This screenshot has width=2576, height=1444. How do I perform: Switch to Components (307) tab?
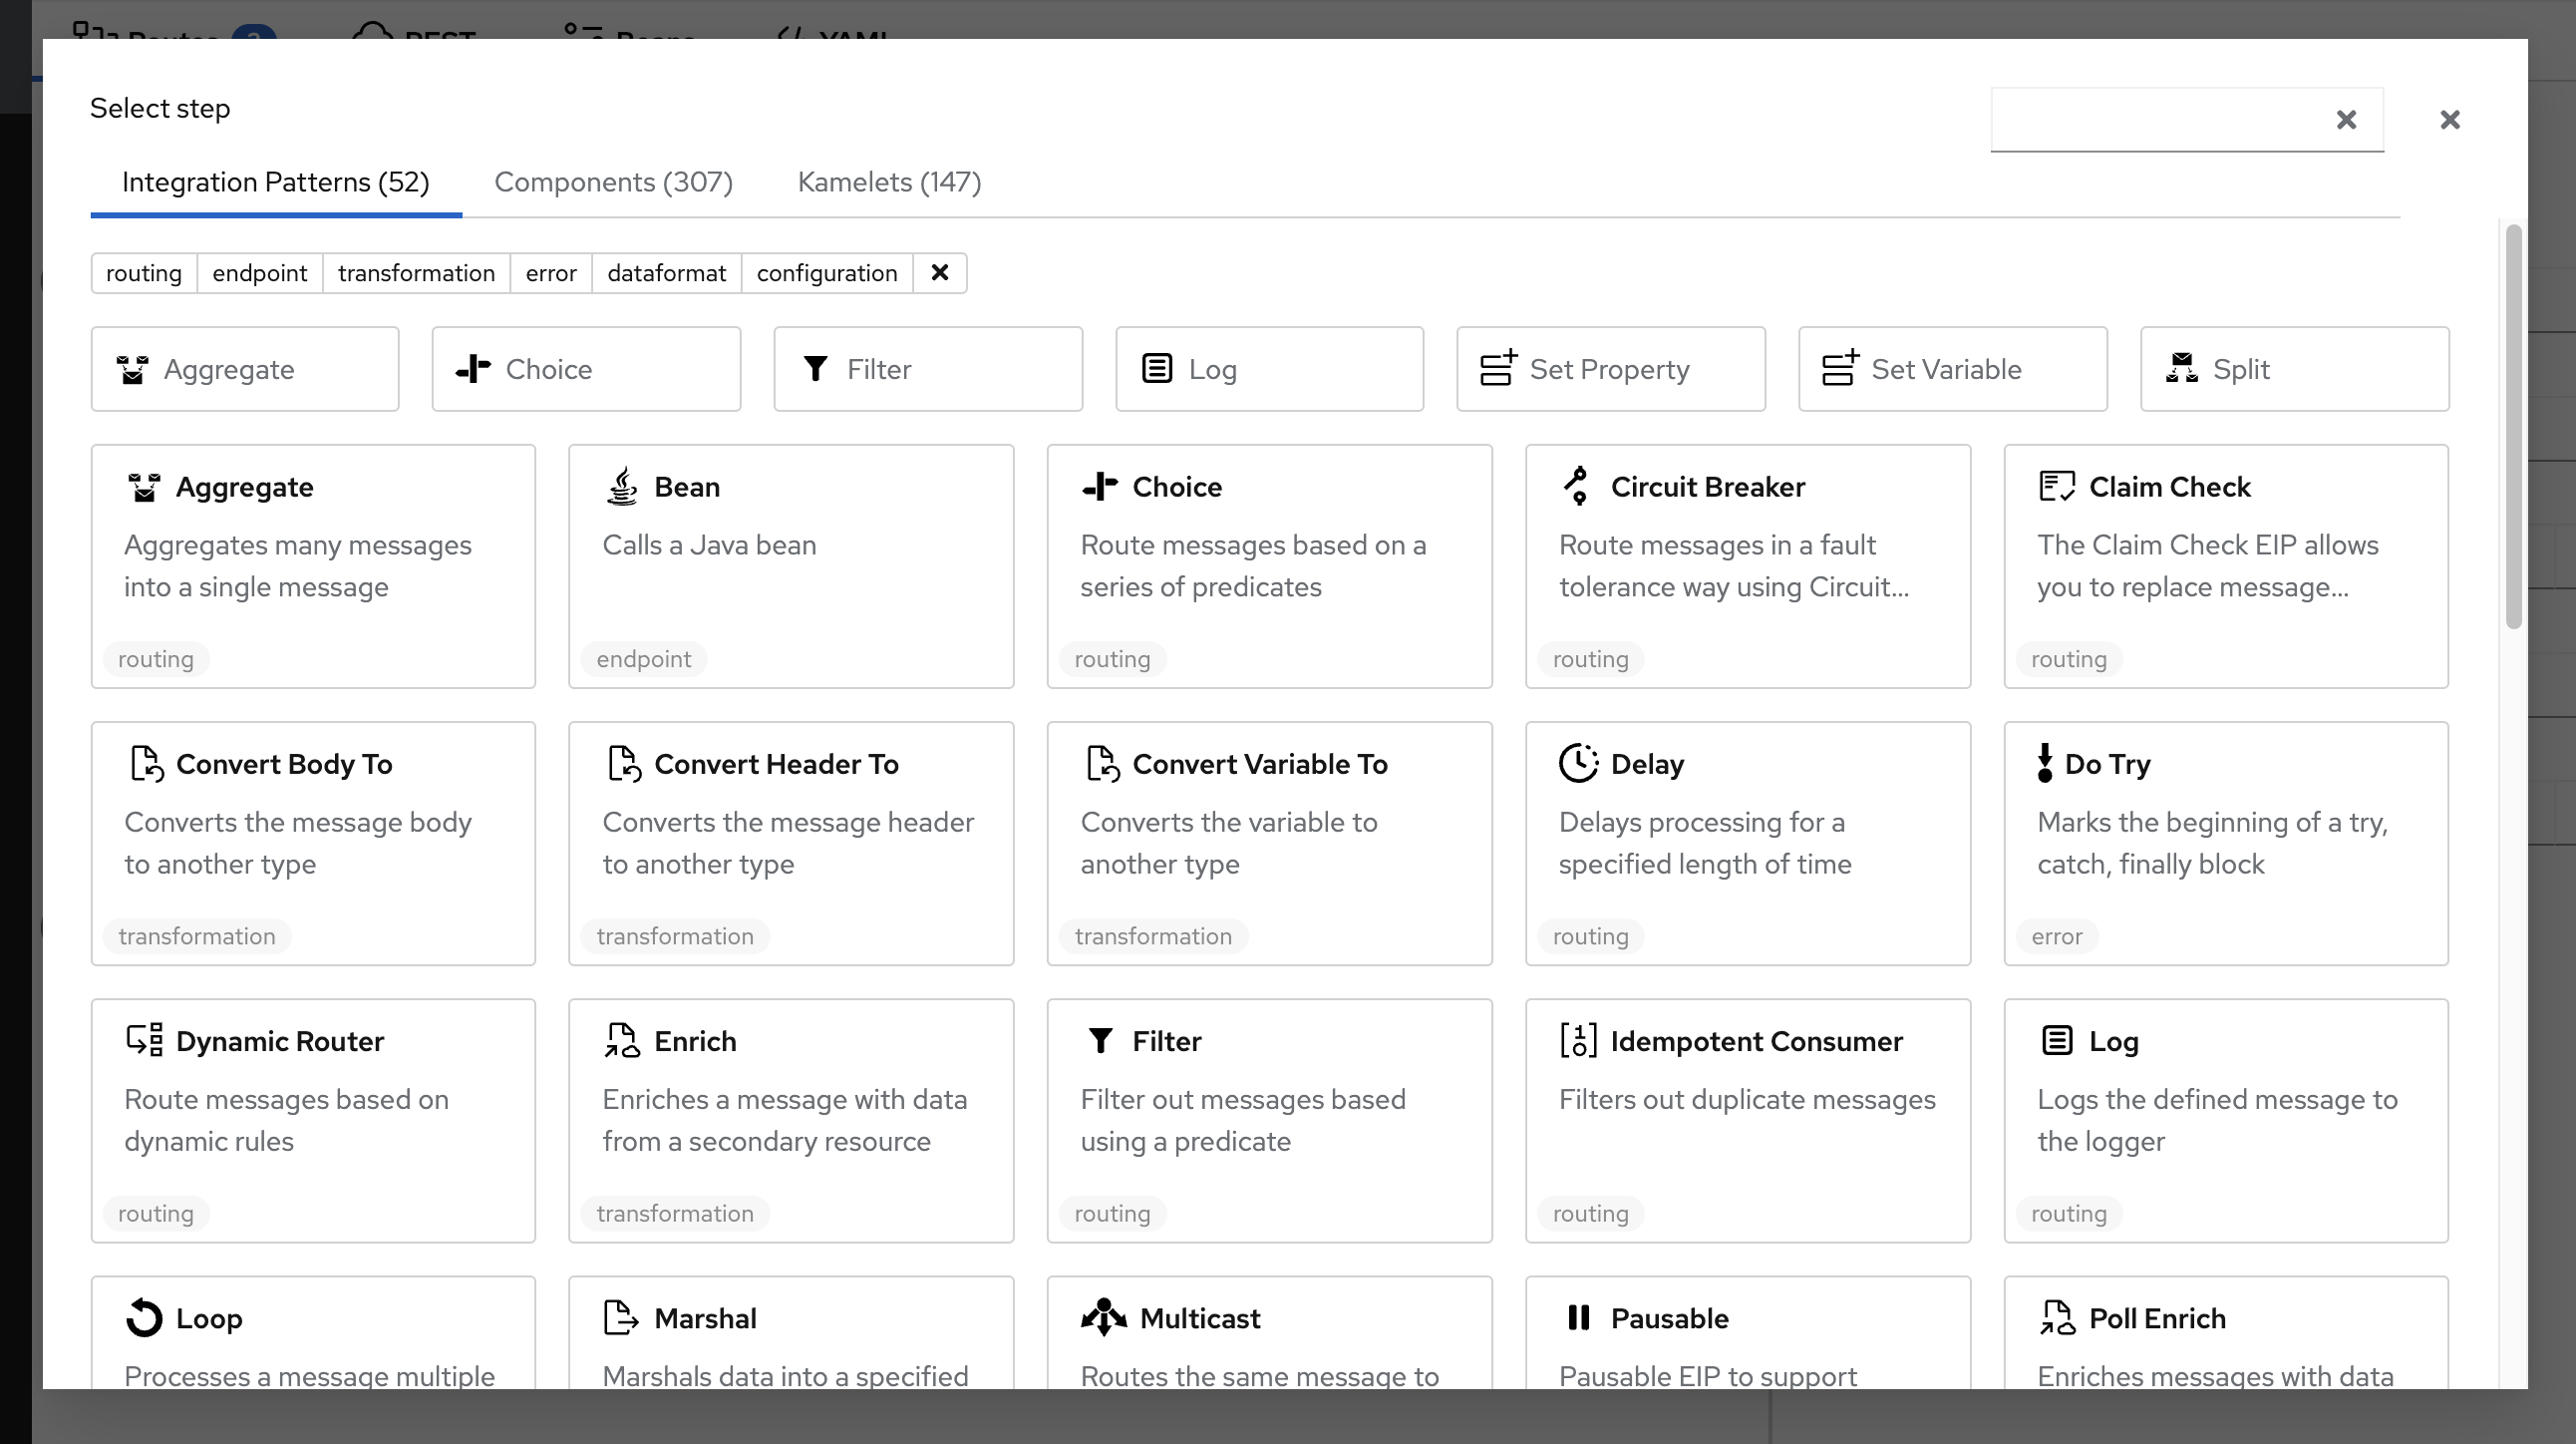click(x=613, y=182)
